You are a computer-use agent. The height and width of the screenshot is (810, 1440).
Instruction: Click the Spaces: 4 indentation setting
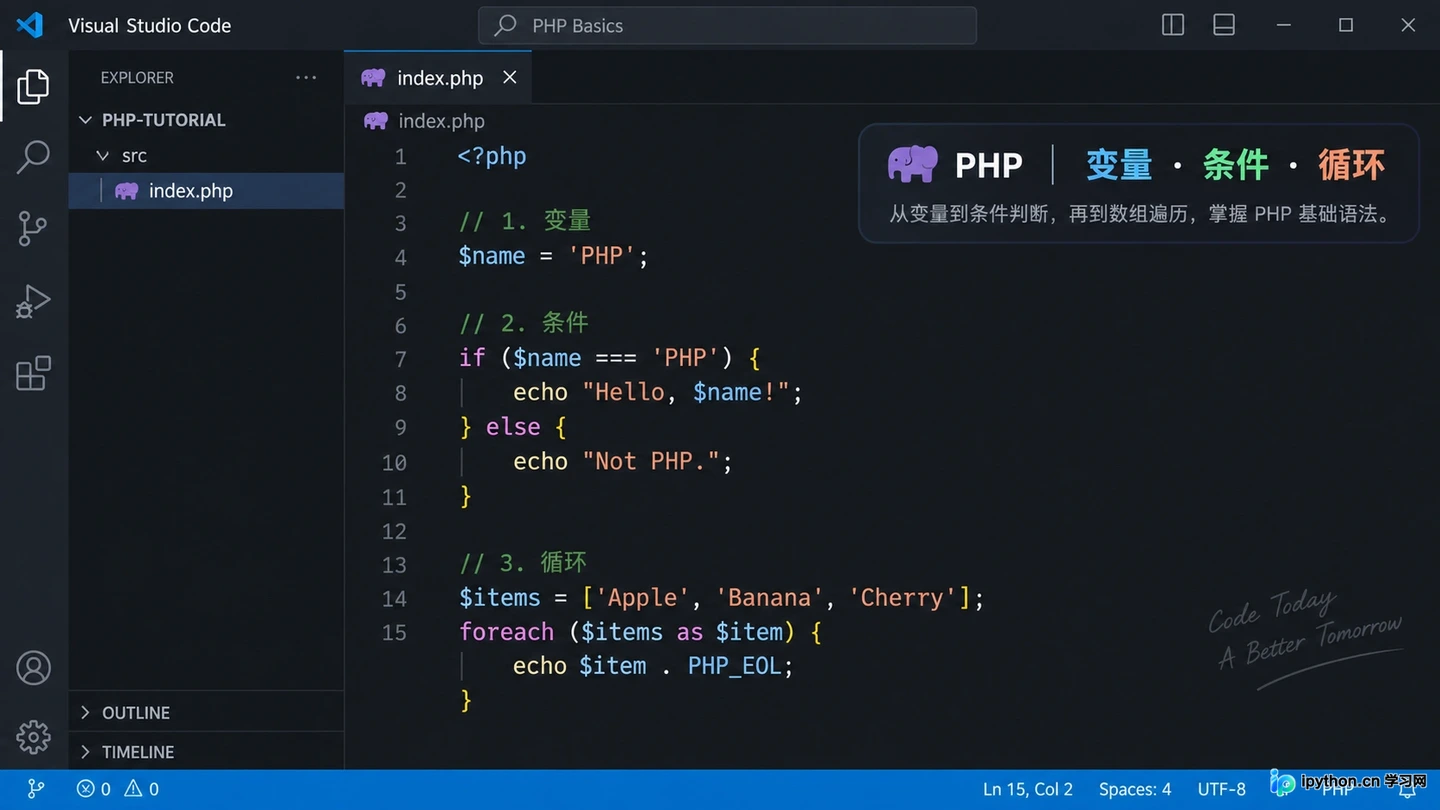coord(1135,789)
